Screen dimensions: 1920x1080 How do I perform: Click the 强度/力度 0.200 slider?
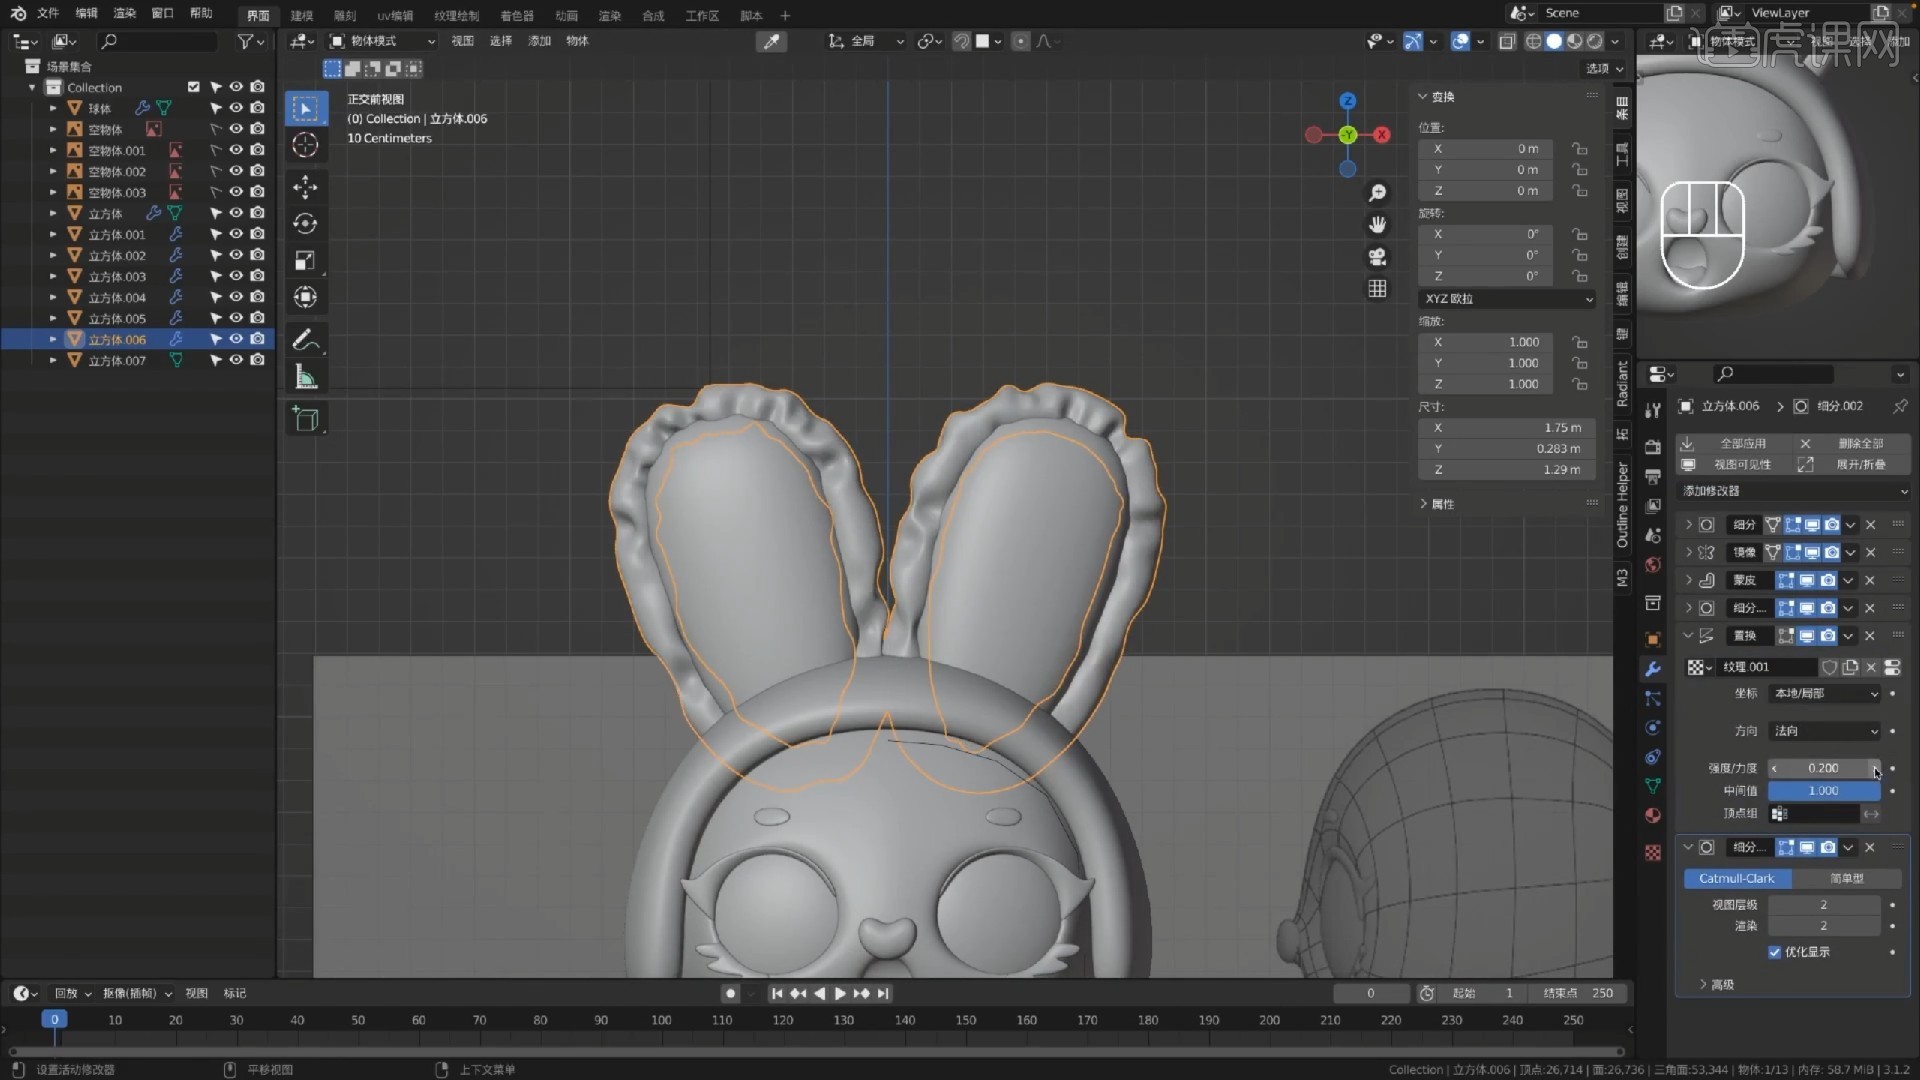coord(1824,768)
